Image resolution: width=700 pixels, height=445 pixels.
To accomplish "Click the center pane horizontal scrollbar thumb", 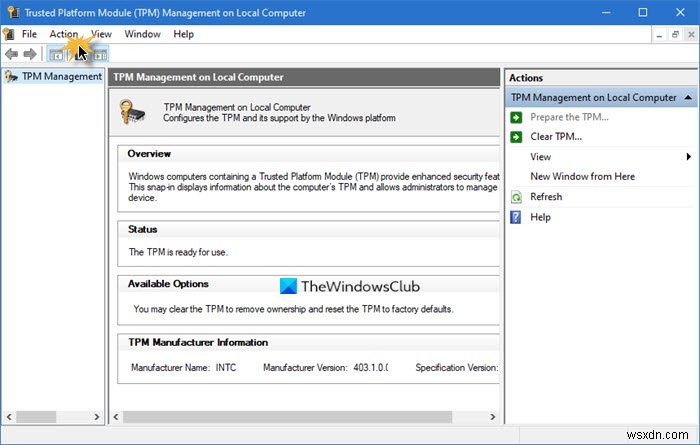I will (288, 417).
